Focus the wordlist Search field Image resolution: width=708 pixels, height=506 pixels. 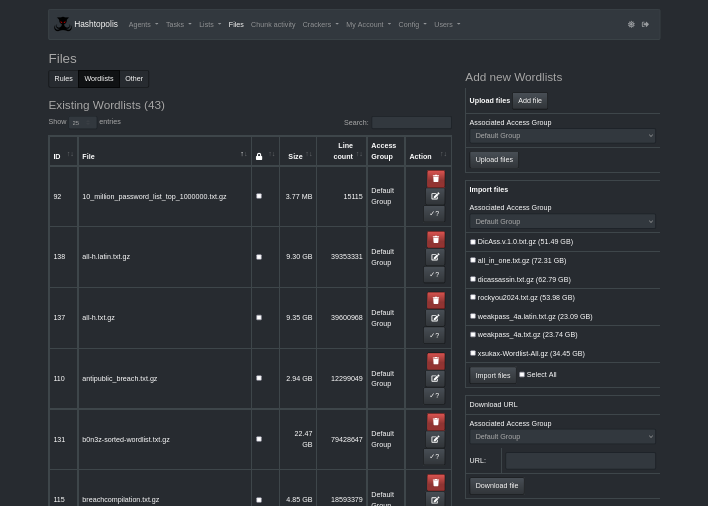click(411, 123)
